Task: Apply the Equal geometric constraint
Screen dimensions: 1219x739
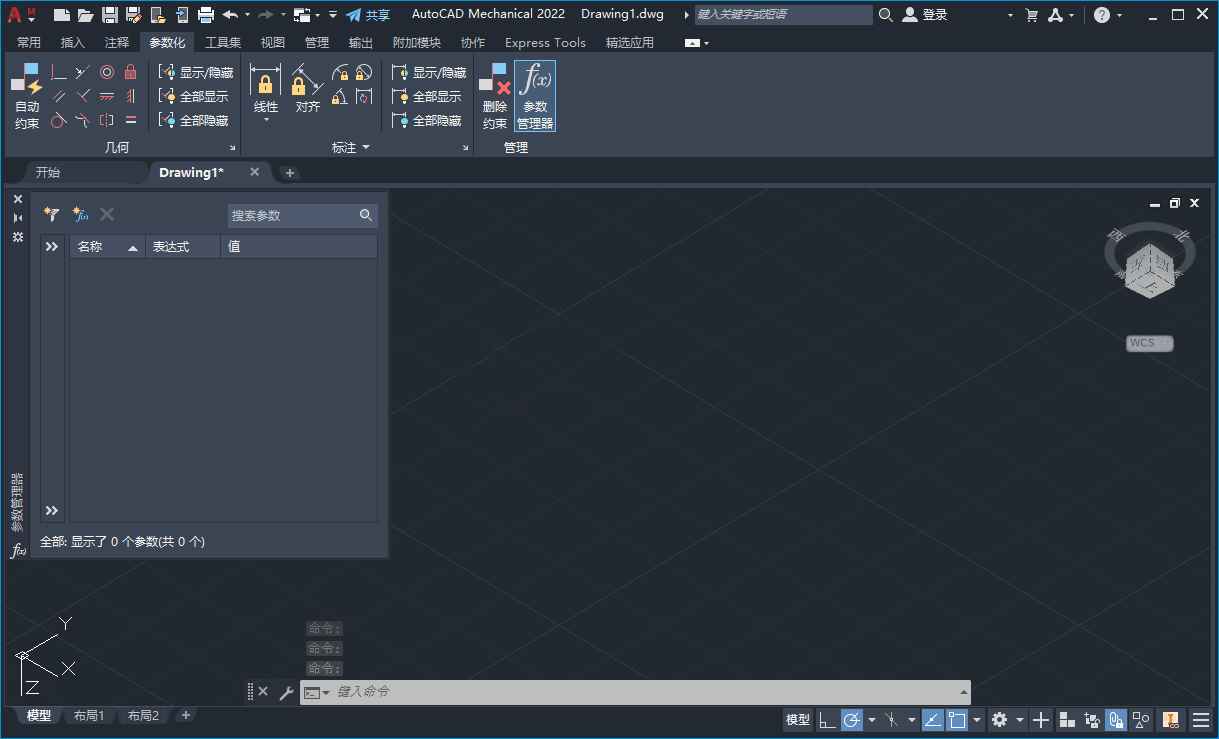Action: [130, 120]
